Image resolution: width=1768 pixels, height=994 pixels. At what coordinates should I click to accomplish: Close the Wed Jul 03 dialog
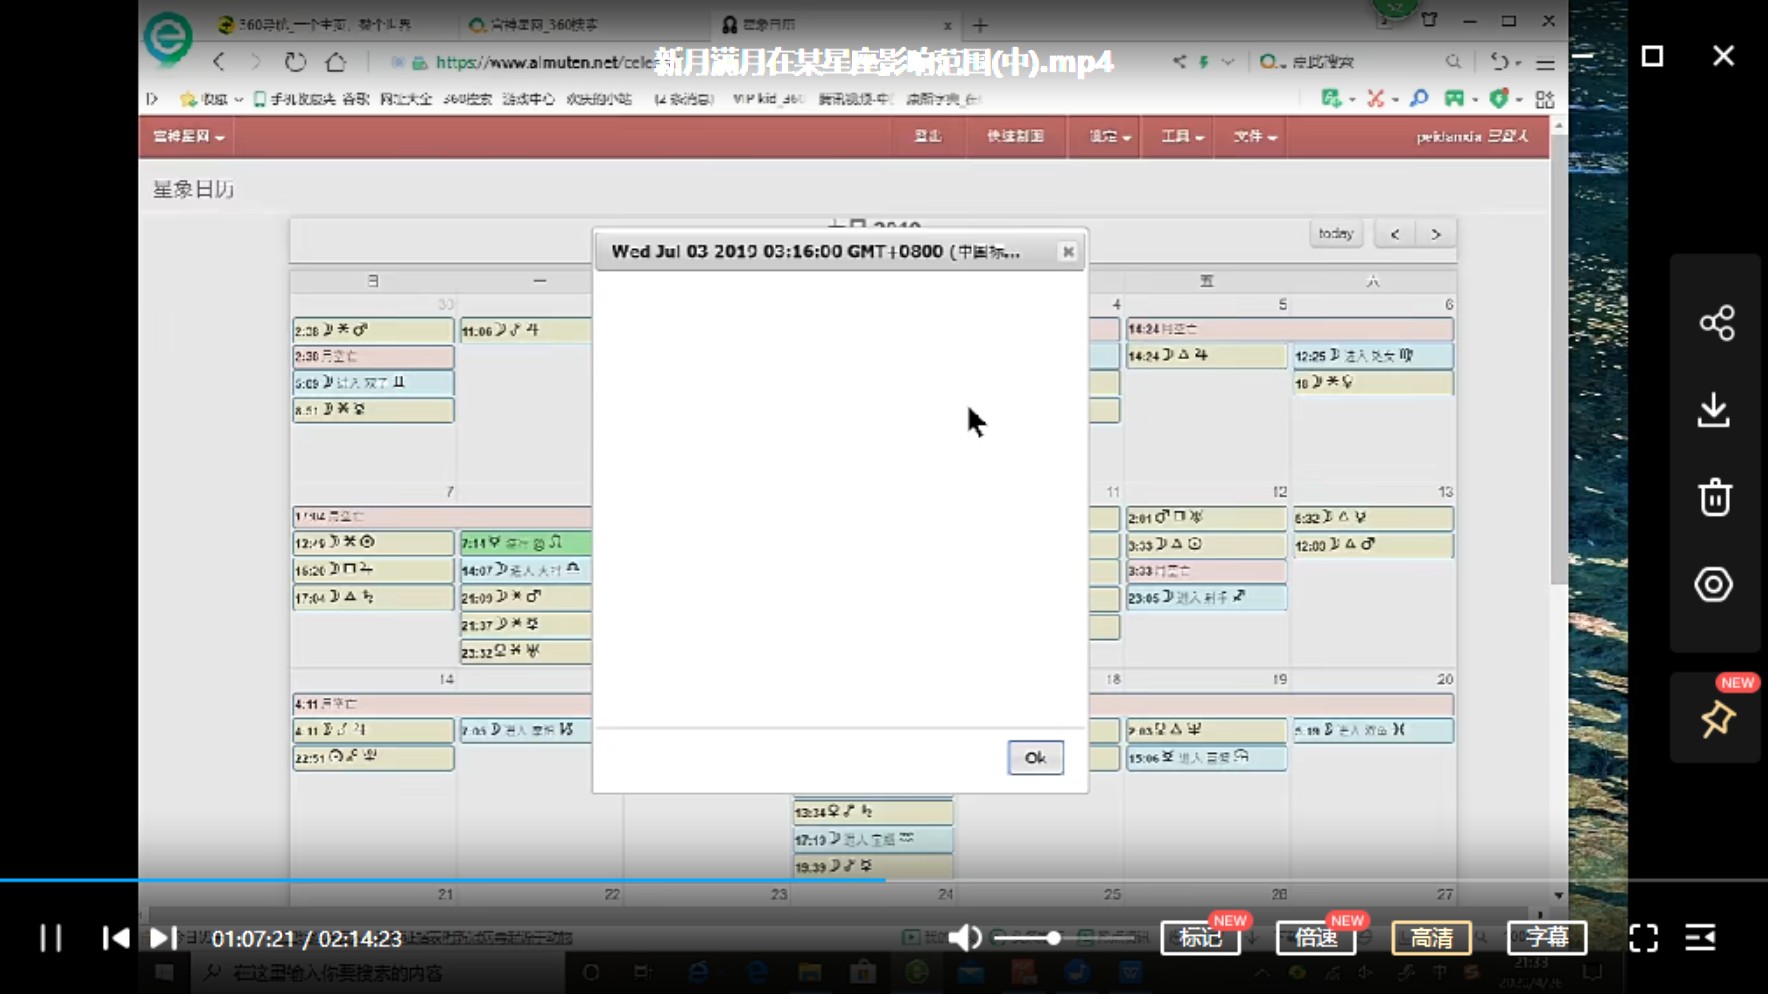[x=1068, y=252]
